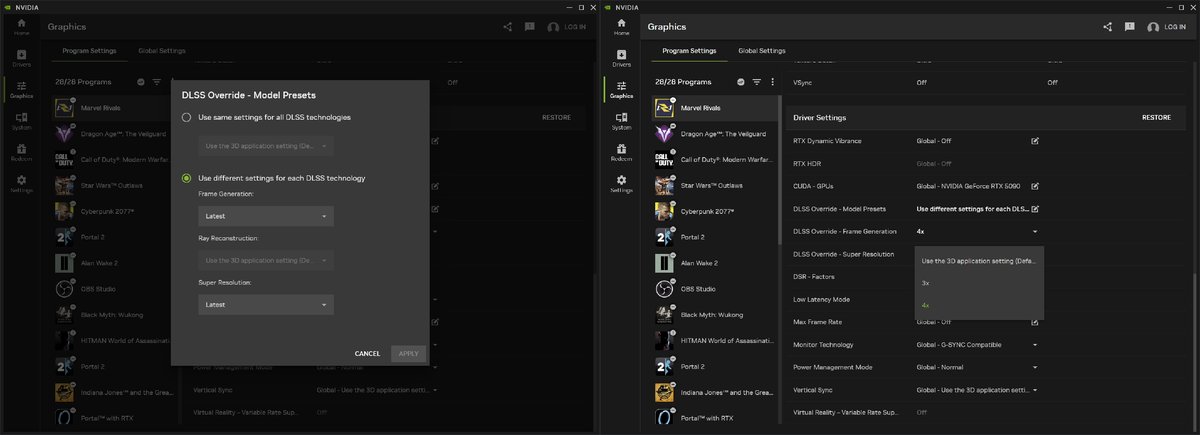Select Black Myth: Wukong icon in the right window
The width and height of the screenshot is (1200, 435).
(664, 315)
